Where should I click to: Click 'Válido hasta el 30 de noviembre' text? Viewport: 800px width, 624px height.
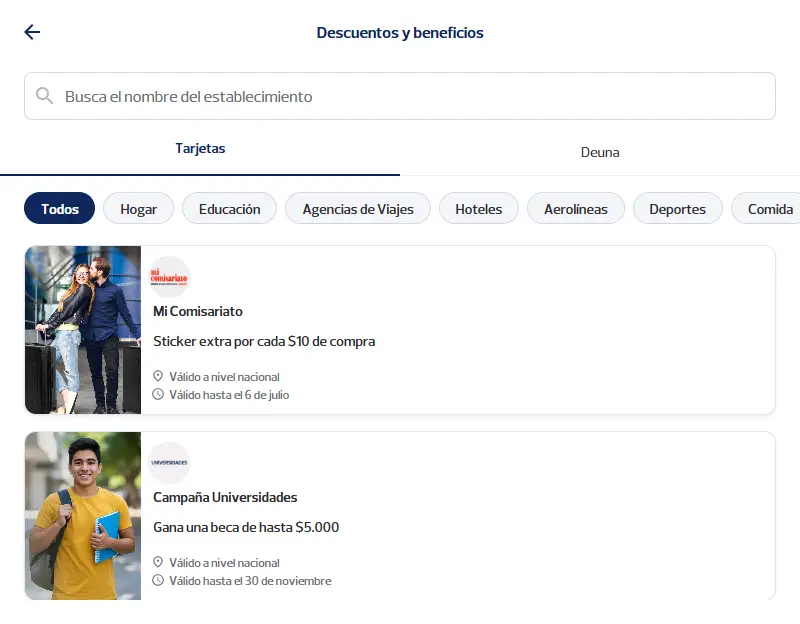250,580
